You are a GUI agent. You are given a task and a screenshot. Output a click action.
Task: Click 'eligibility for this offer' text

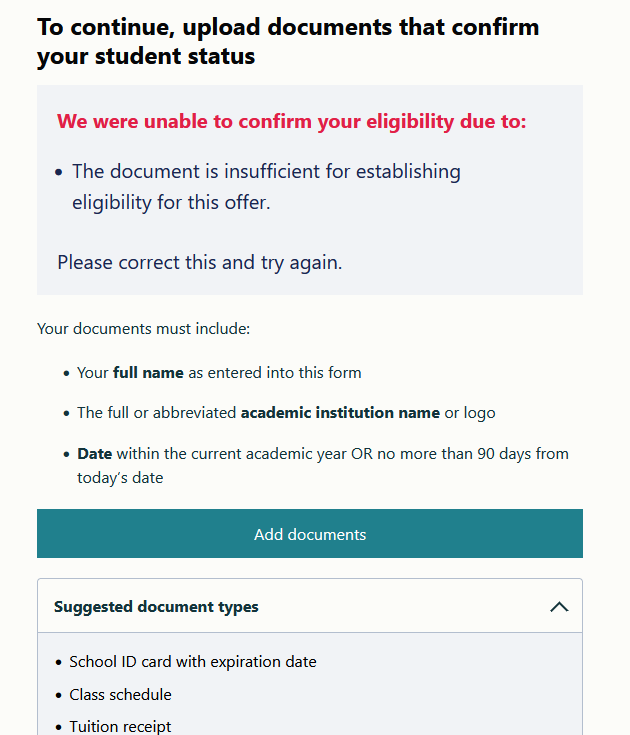tap(171, 202)
